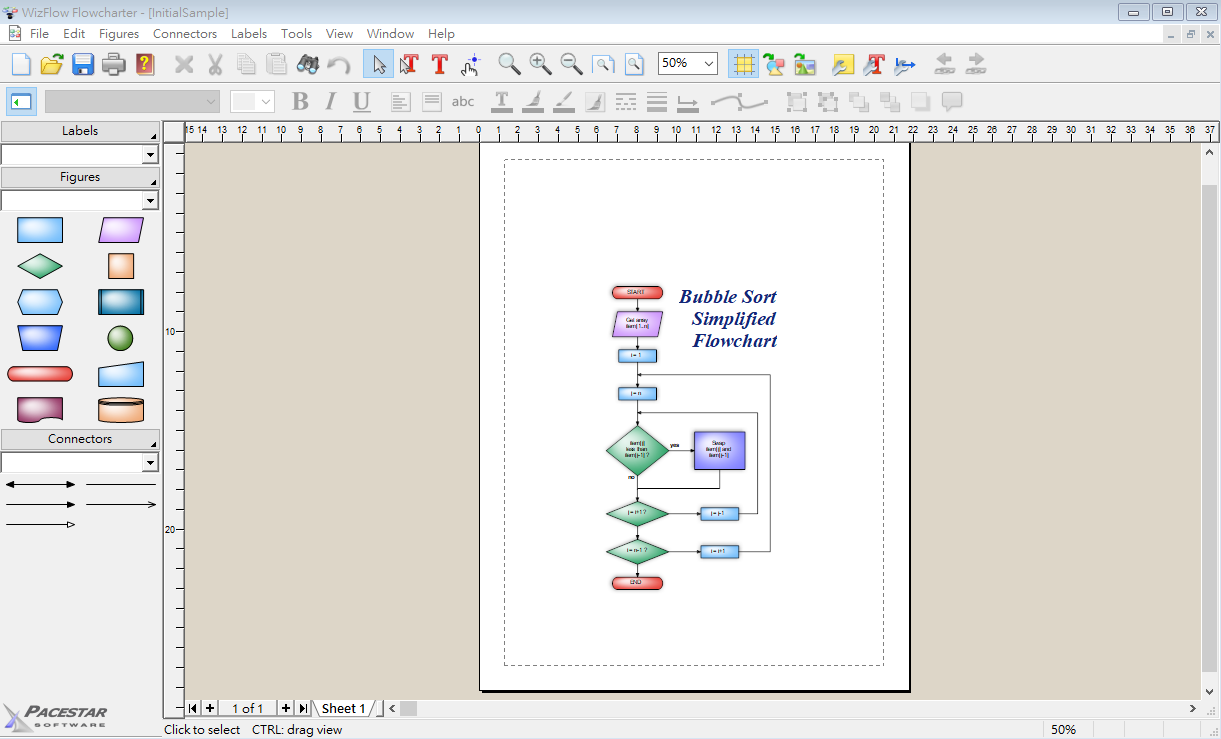Viewport: 1221px width, 739px height.
Task: Pick the purple parallelogram figure
Action: 121,230
